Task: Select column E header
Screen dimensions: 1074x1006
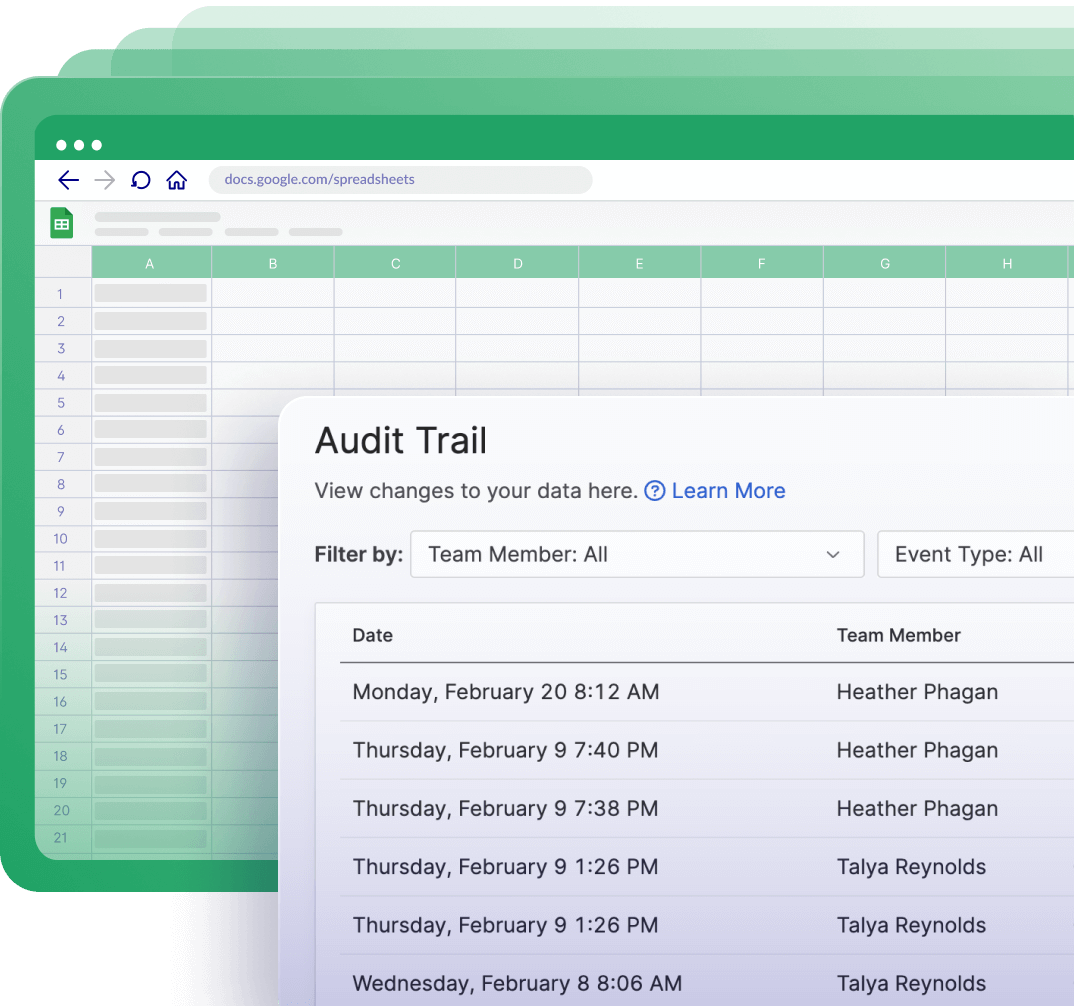Action: pos(640,263)
